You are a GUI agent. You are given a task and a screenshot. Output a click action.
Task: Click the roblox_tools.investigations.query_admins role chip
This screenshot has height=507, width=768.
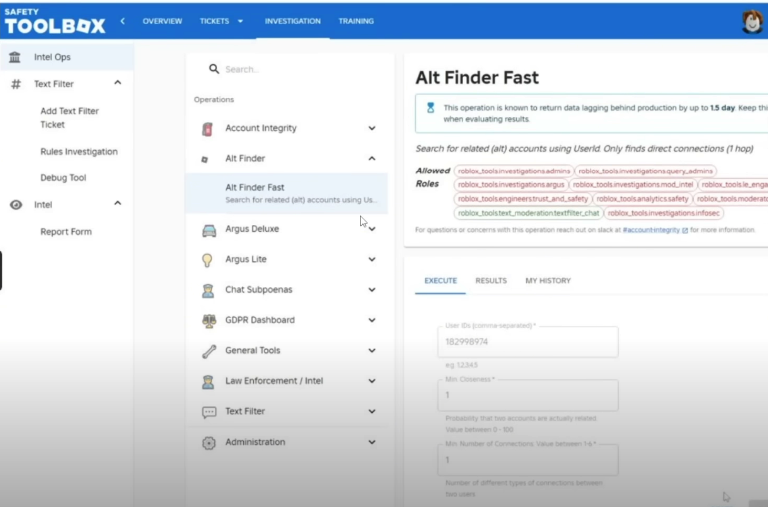click(645, 171)
